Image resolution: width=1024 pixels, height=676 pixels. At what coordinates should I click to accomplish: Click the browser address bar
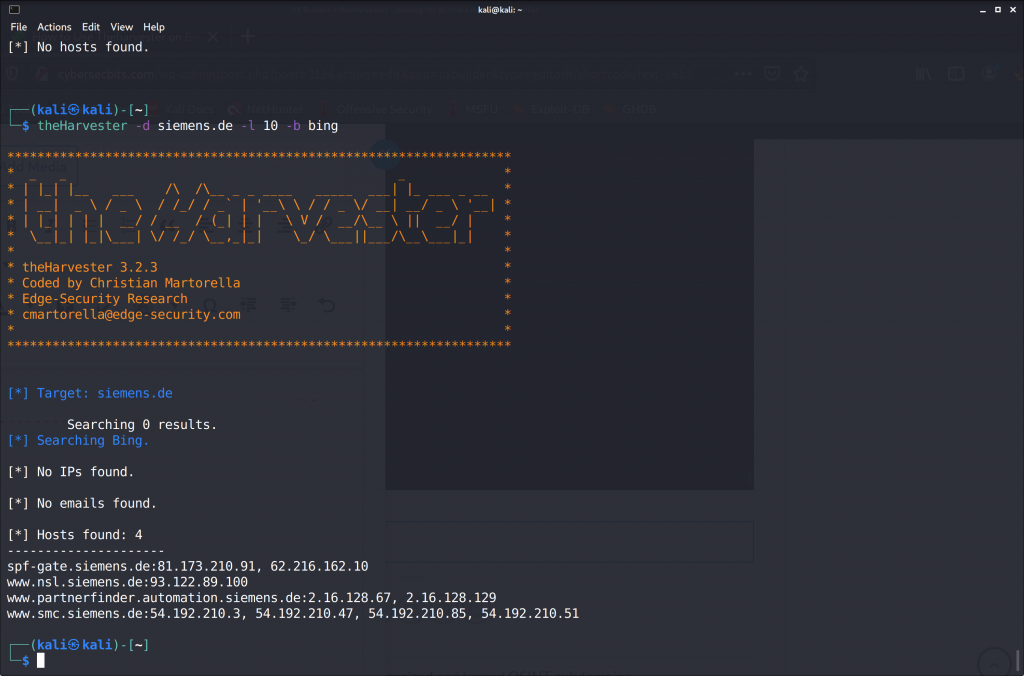pyautogui.click(x=400, y=73)
